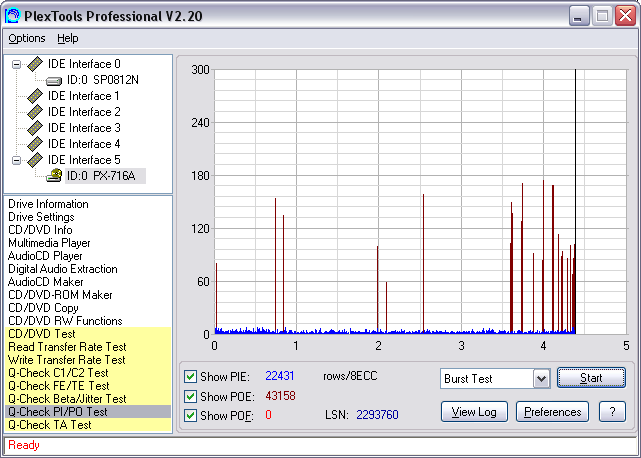
Task: Click the IDE Interface 4 chip icon
Action: (35, 144)
